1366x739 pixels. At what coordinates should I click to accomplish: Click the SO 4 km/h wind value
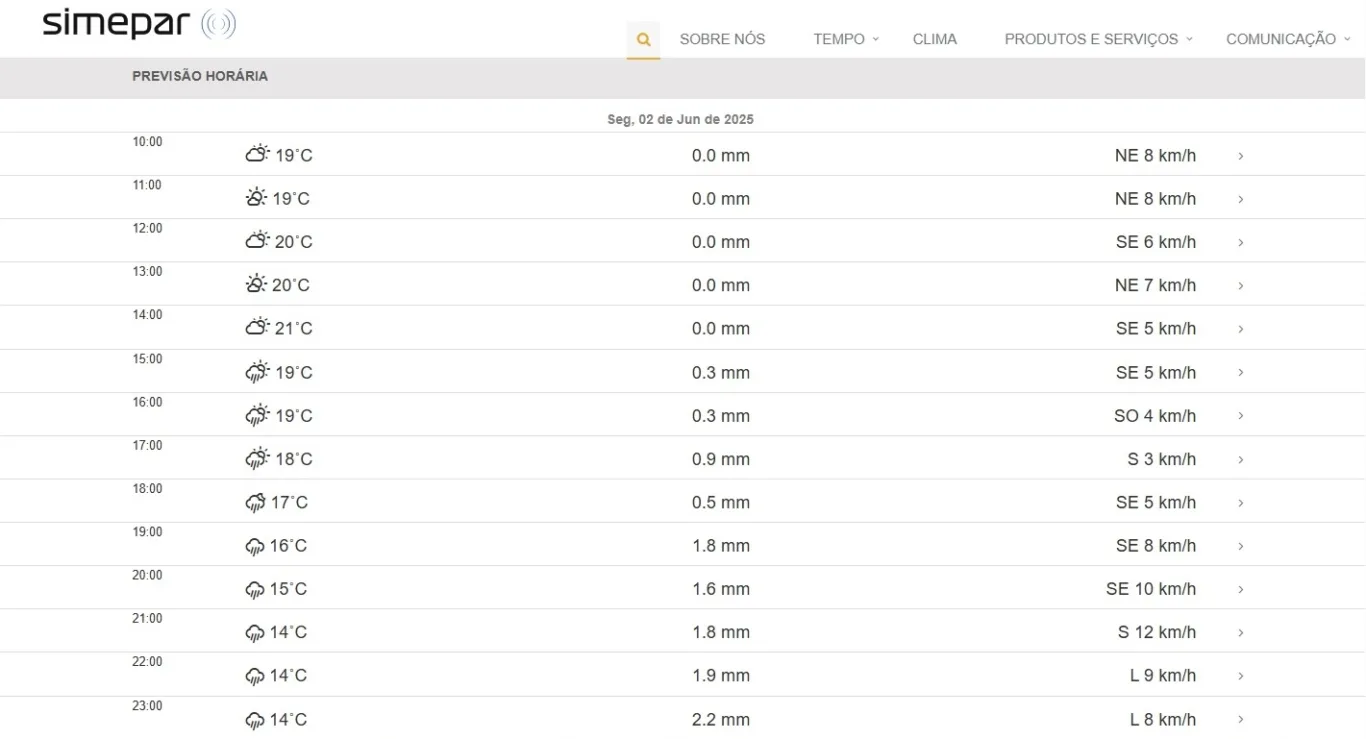coord(1155,415)
